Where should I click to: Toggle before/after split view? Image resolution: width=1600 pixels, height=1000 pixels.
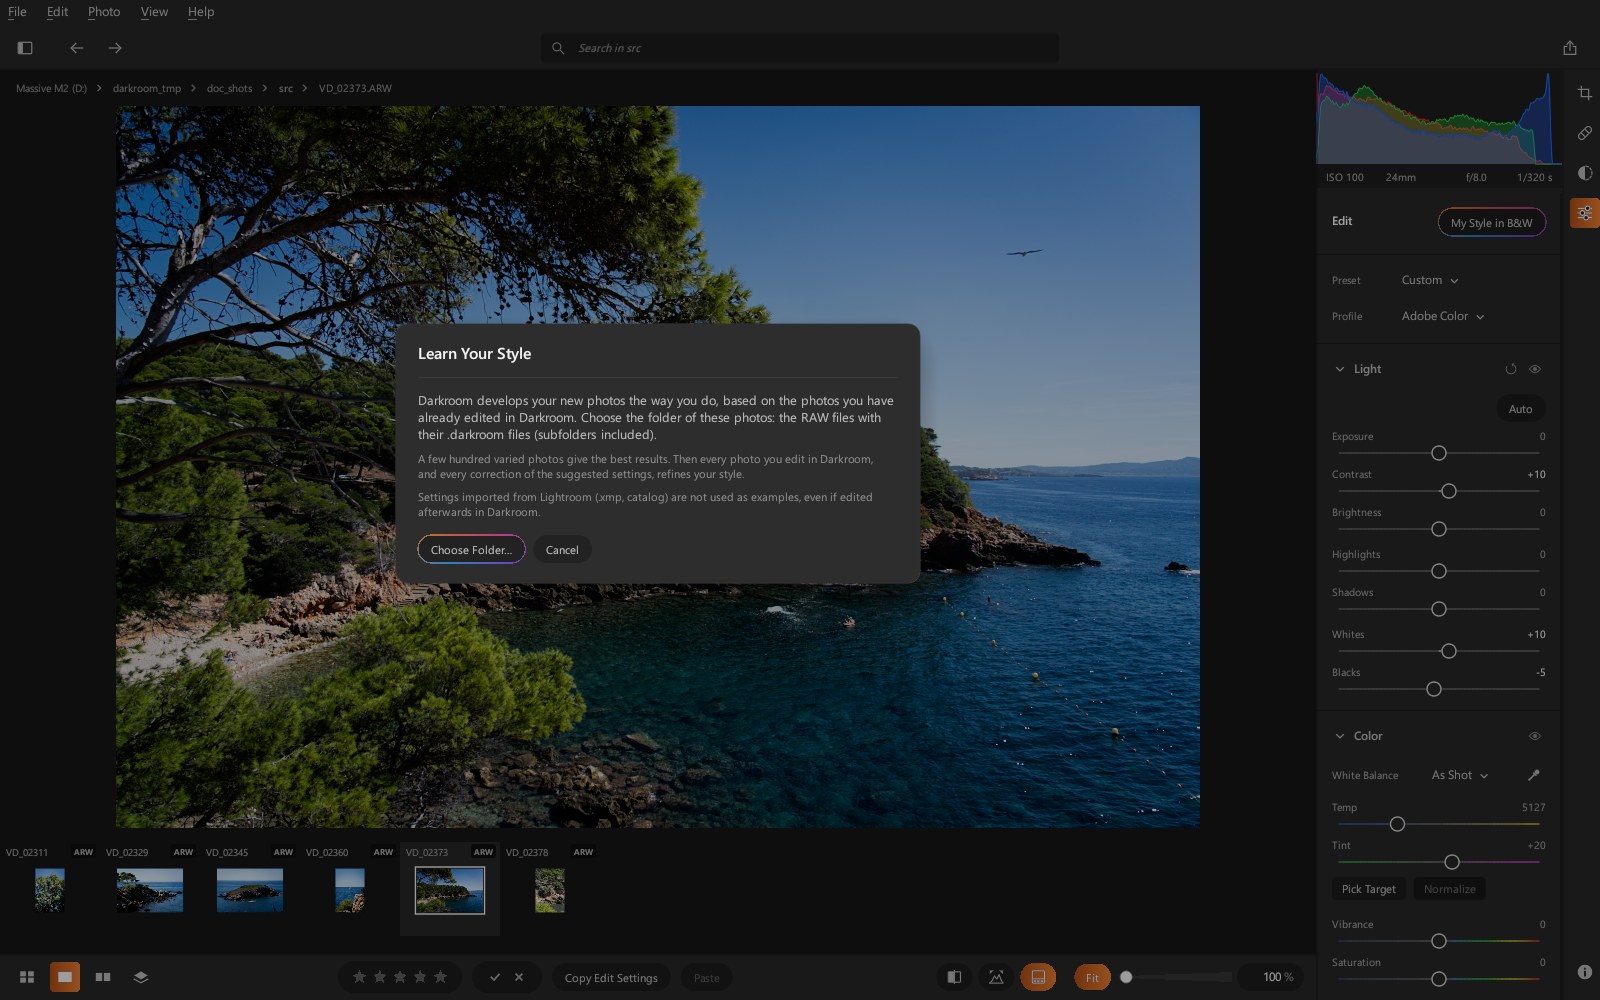tap(954, 977)
